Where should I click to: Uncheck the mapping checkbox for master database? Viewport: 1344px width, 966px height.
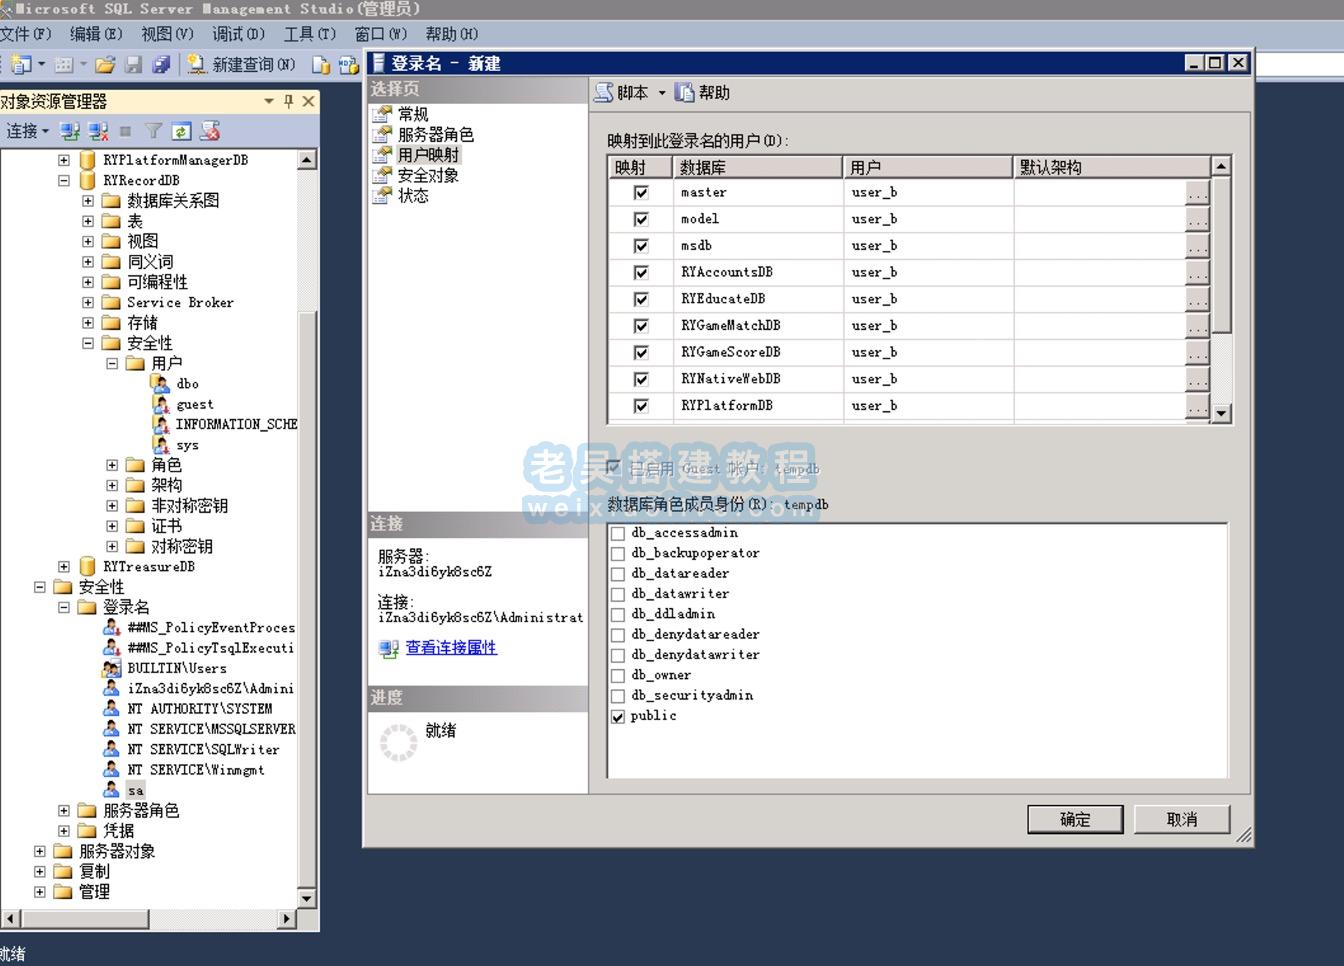[639, 192]
